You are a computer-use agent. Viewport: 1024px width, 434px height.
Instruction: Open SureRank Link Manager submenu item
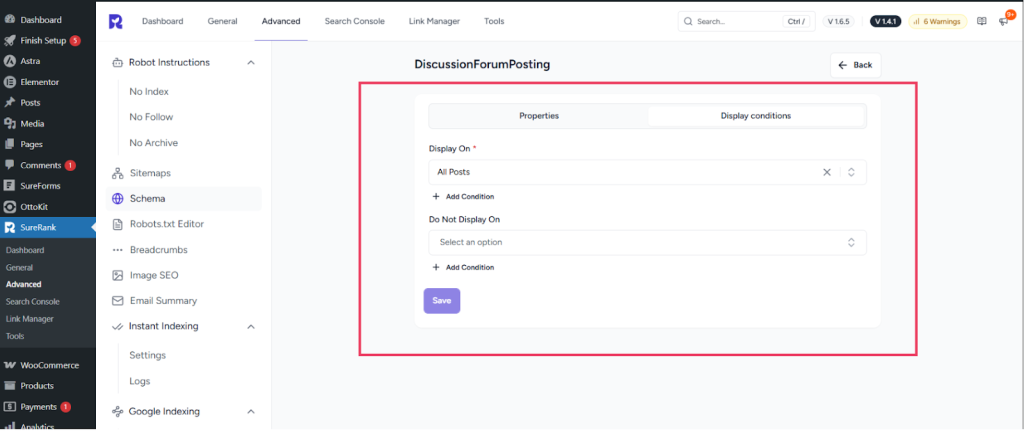pyautogui.click(x=29, y=319)
